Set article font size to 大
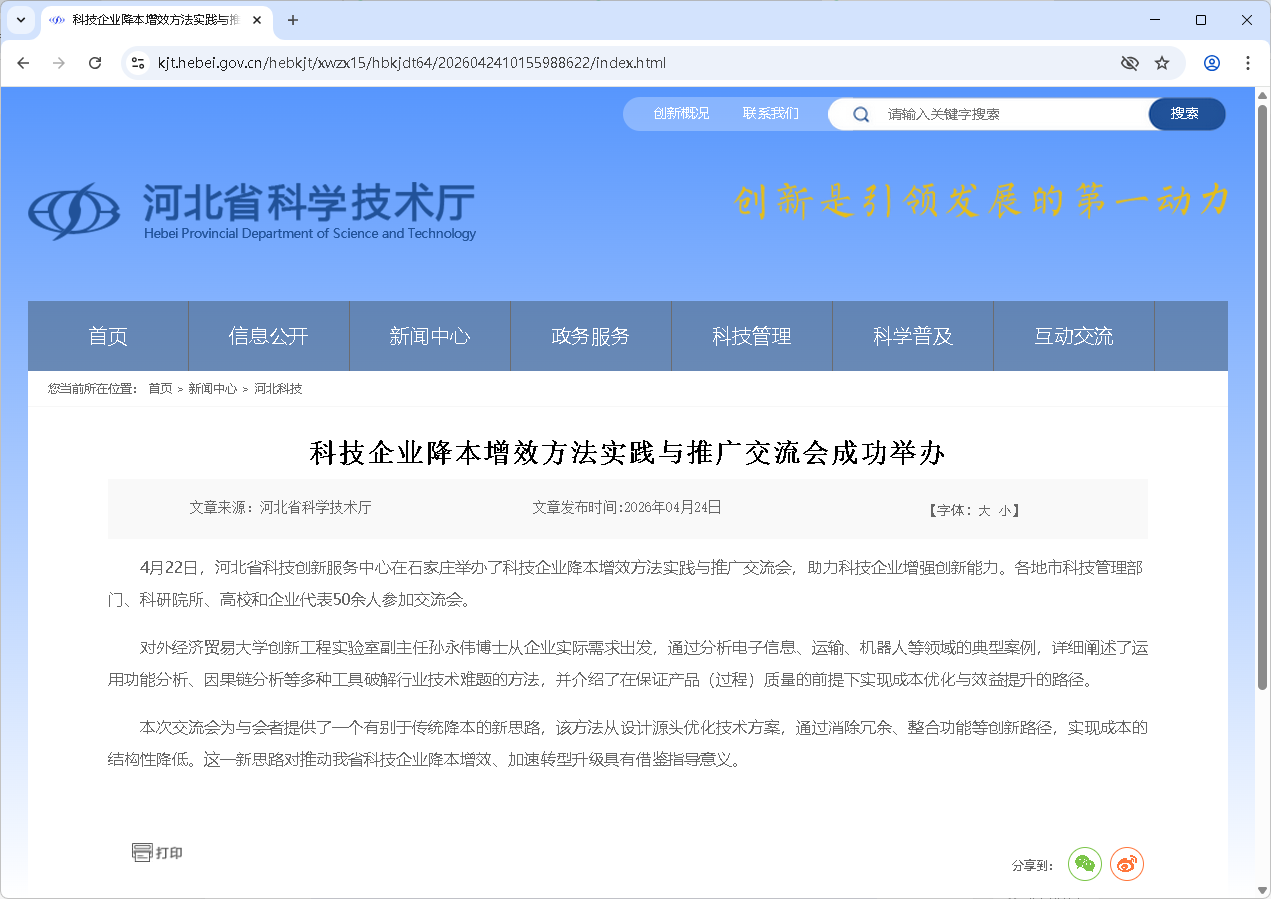 click(983, 510)
